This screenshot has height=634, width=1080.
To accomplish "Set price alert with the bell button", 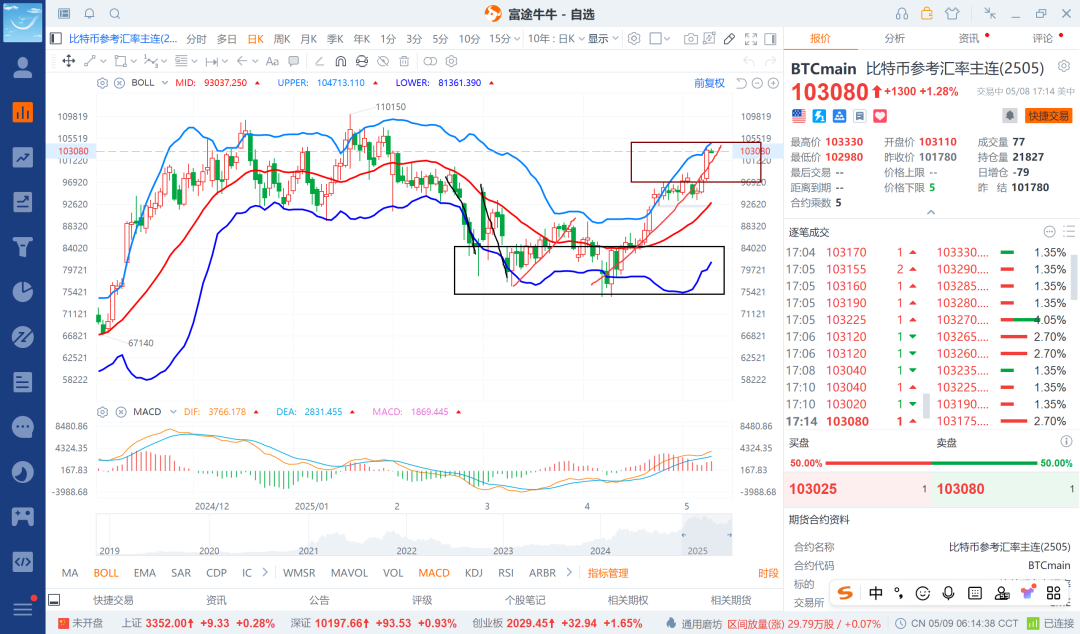I will (1009, 116).
